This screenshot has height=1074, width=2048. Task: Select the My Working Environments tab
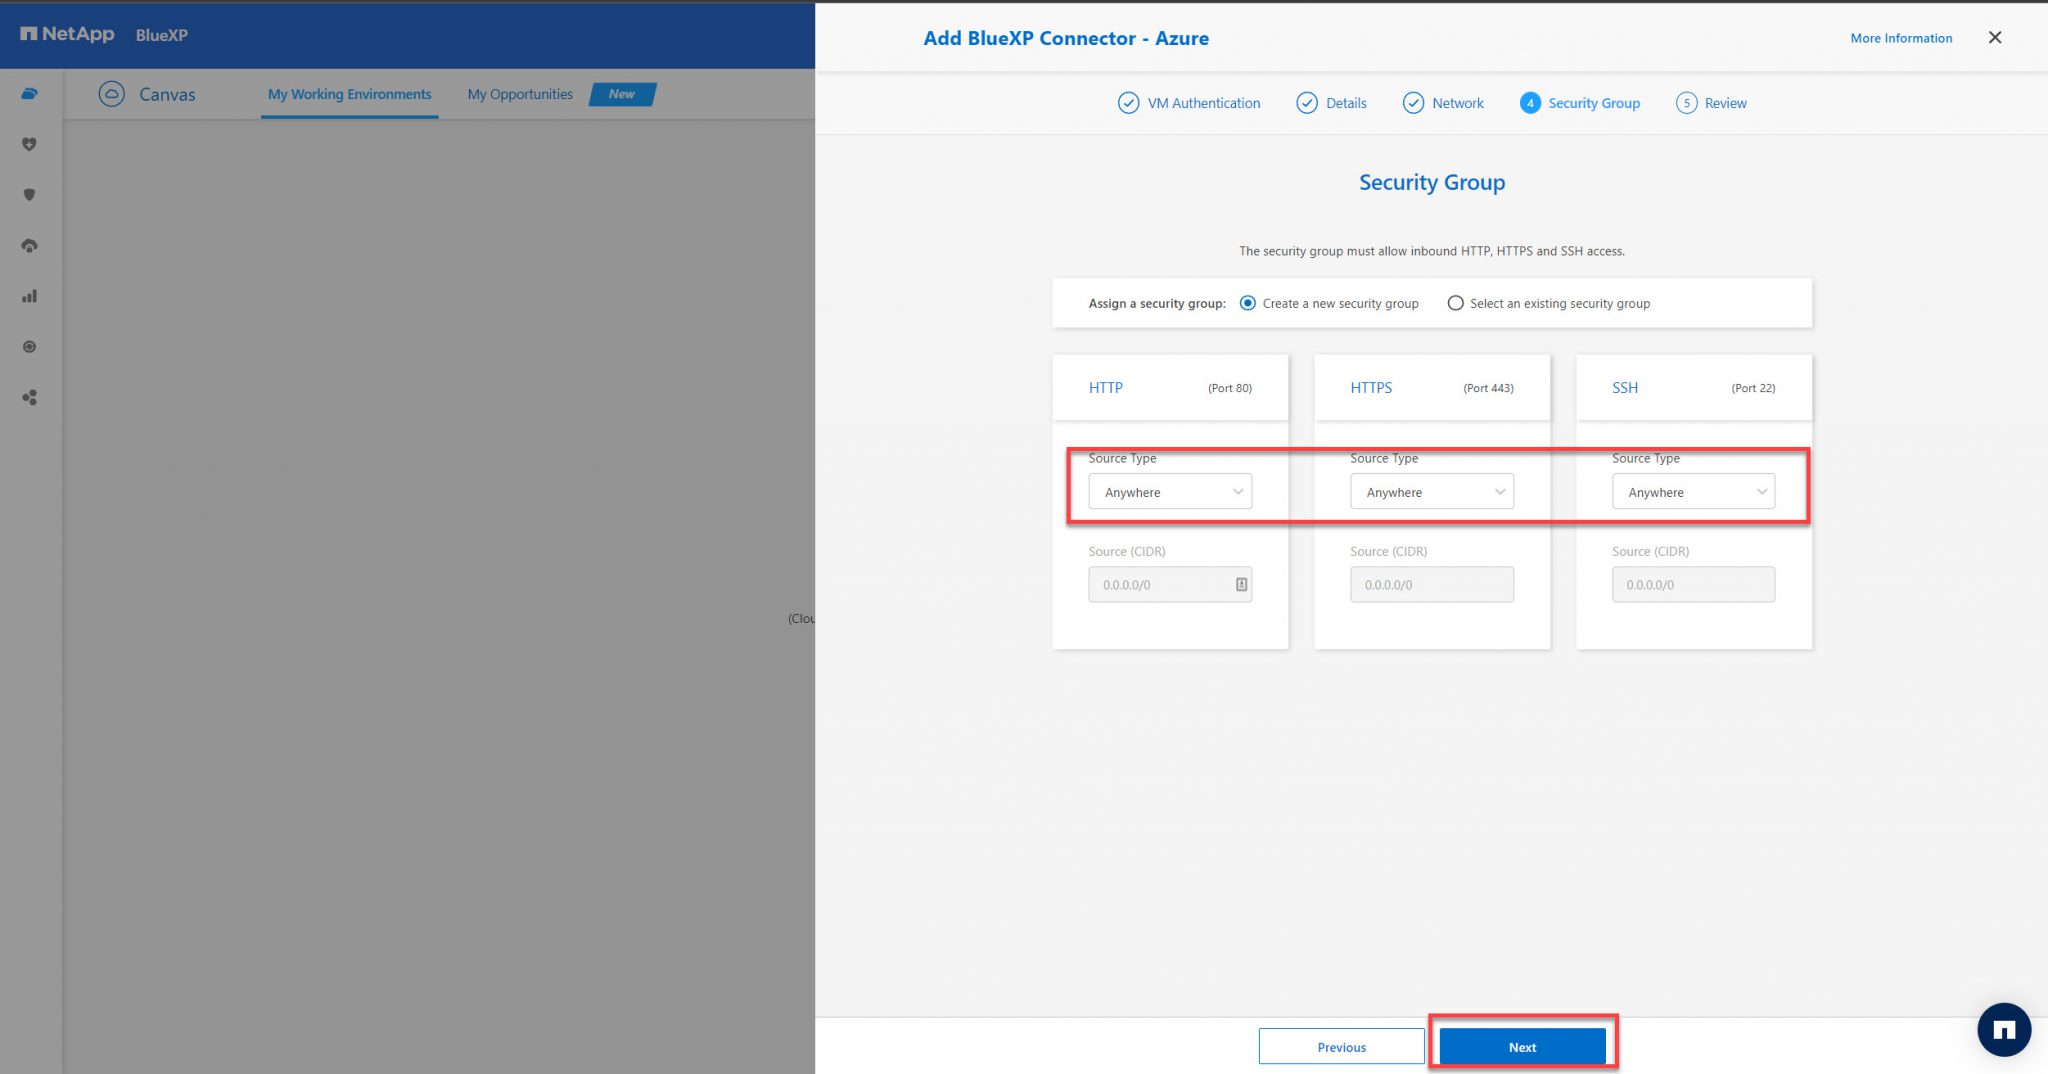349,94
